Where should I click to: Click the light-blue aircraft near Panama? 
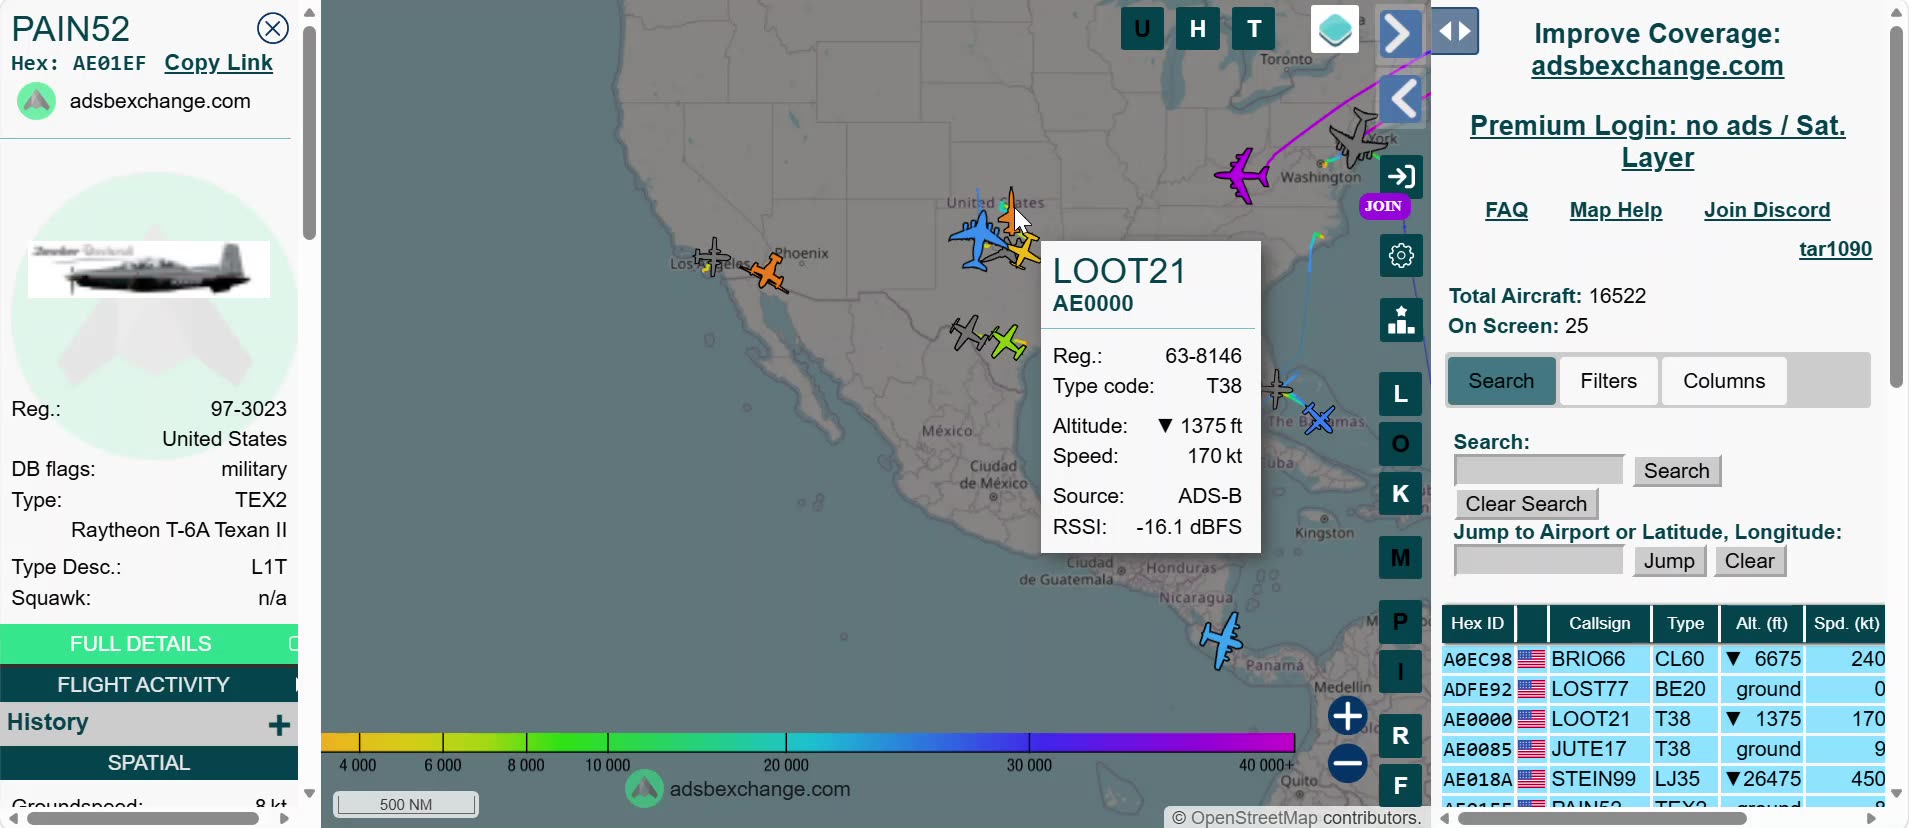pos(1221,639)
